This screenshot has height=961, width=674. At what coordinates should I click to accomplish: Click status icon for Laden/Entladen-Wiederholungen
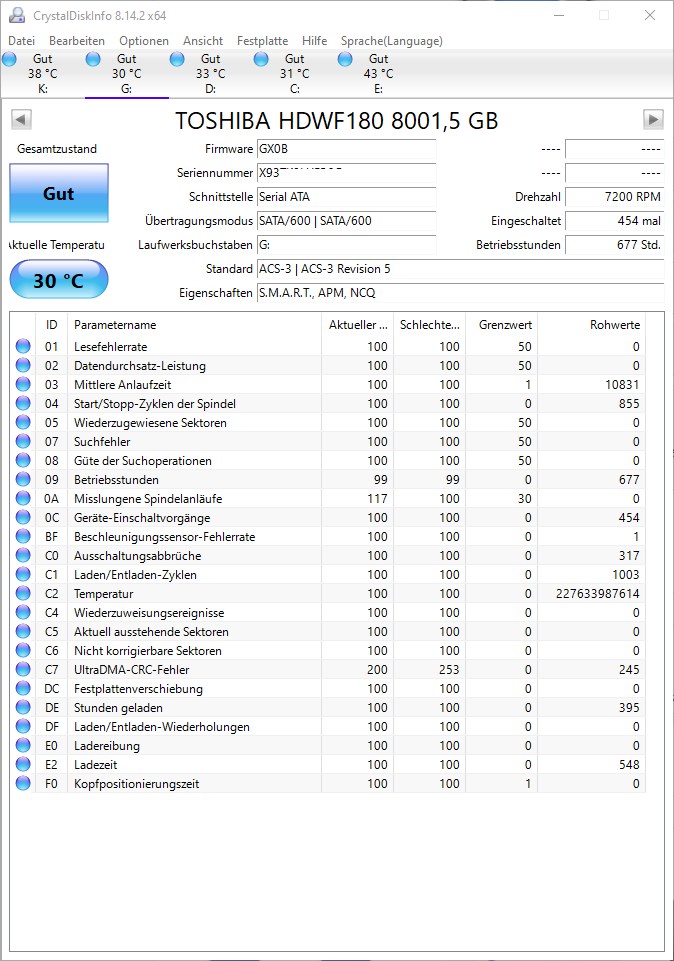(x=23, y=726)
